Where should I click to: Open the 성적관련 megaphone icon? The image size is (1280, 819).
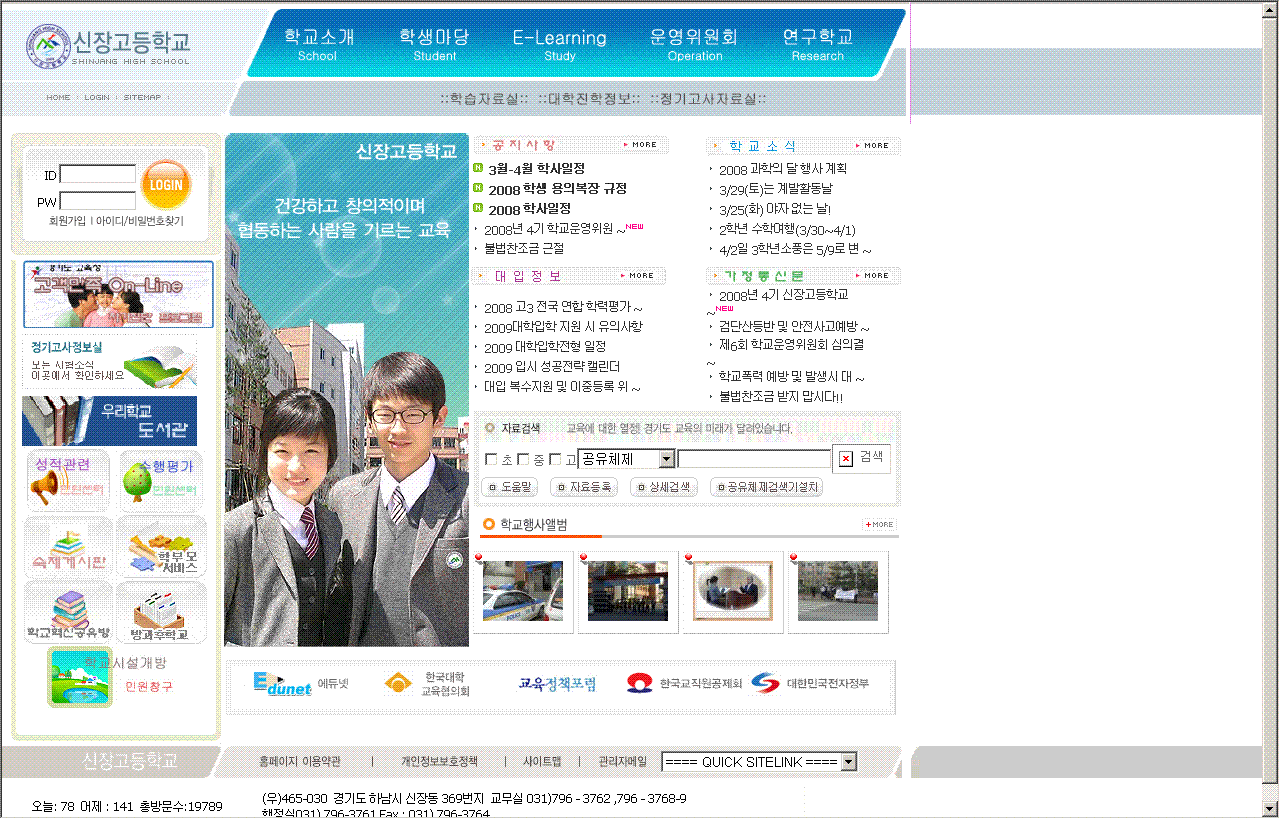tap(67, 481)
